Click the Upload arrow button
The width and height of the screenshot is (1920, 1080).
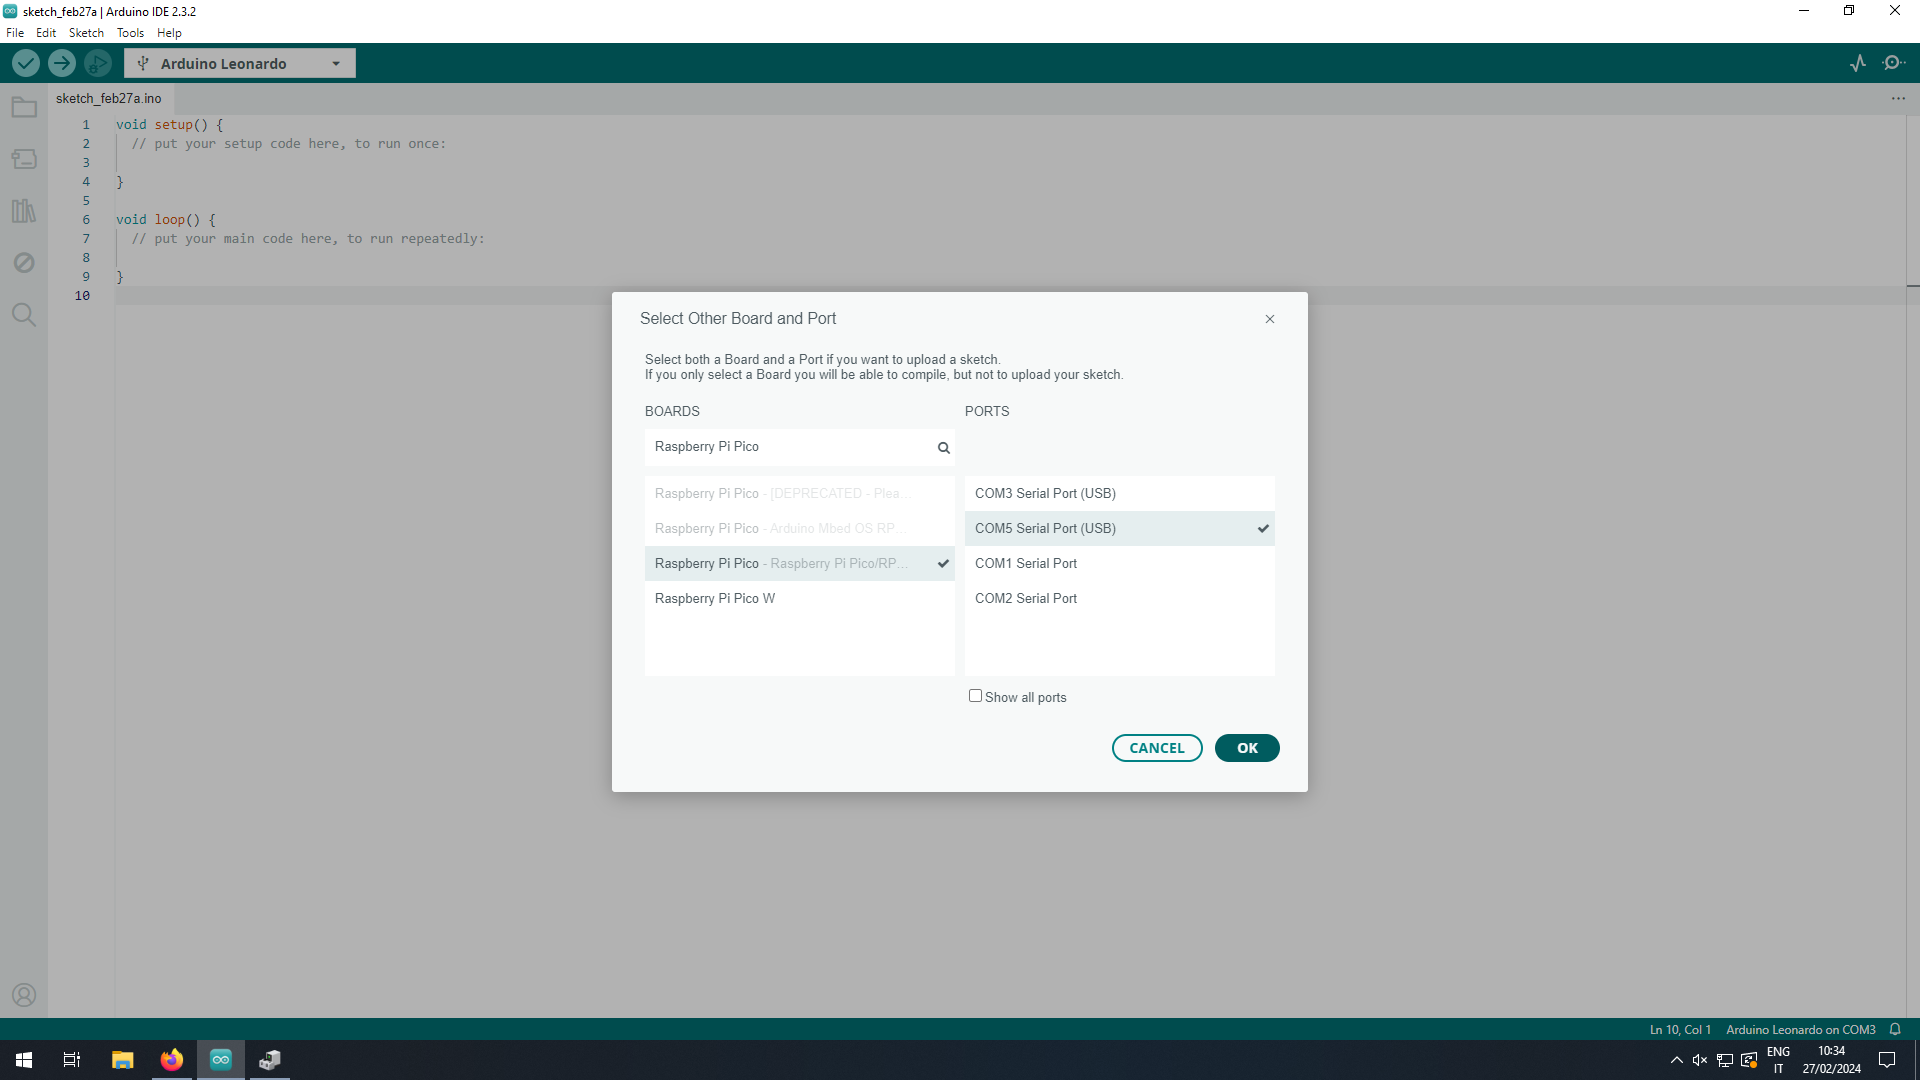(x=62, y=63)
